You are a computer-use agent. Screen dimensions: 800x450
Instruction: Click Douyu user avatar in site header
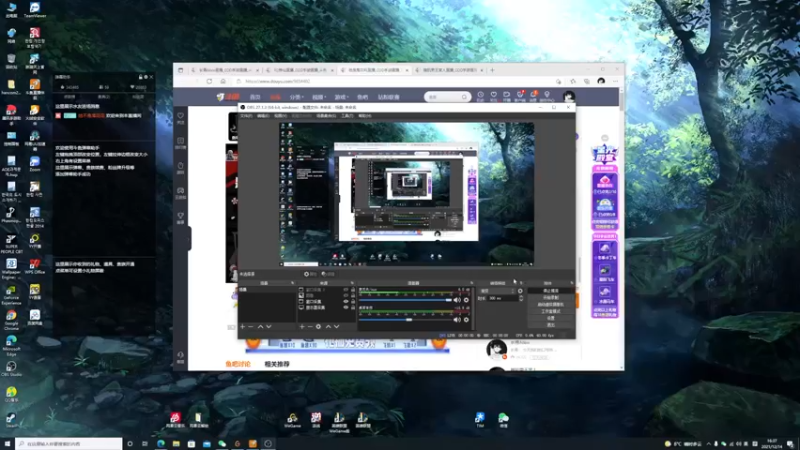coord(569,96)
